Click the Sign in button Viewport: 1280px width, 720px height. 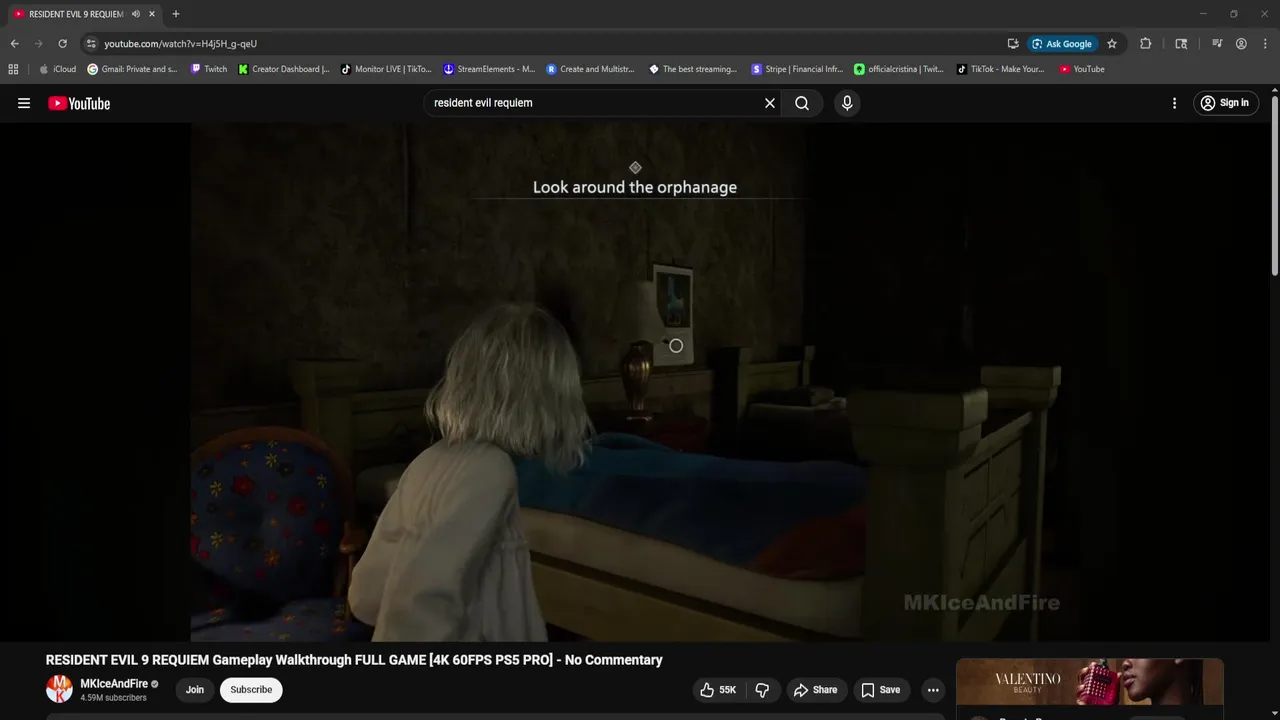click(x=1225, y=103)
